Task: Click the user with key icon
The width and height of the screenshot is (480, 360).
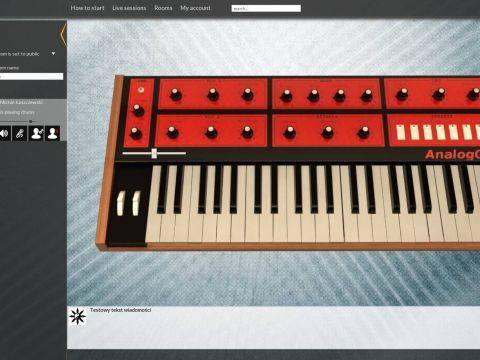Action: coord(36,134)
